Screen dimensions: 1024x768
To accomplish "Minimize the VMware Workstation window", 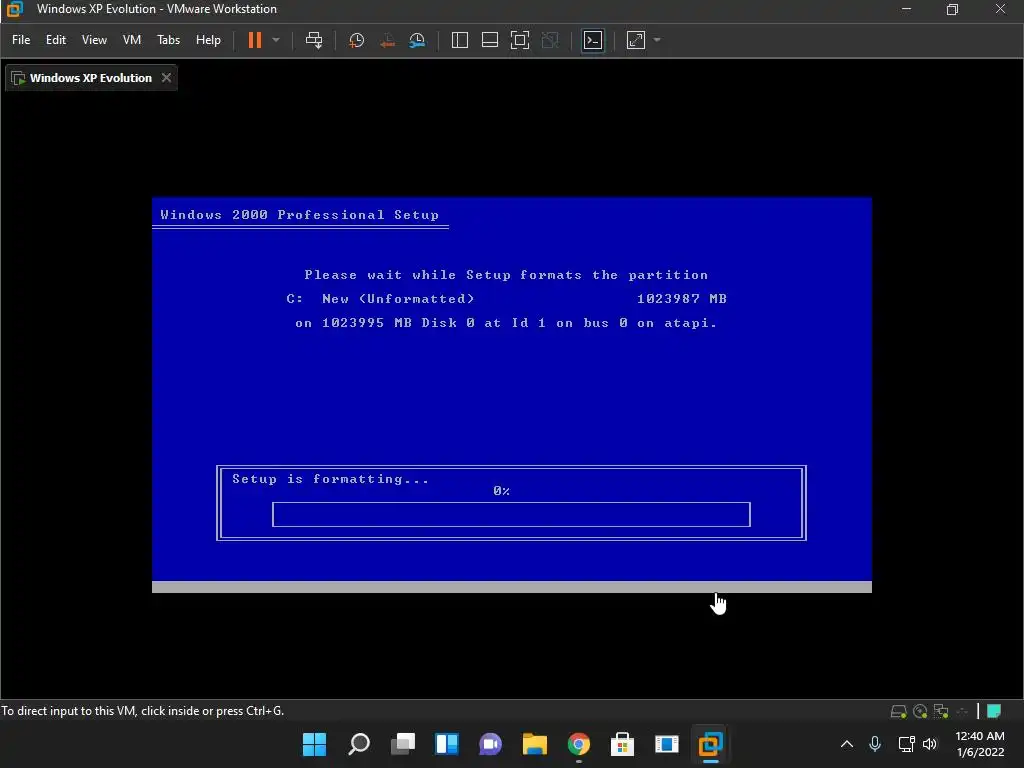I will click(x=906, y=9).
